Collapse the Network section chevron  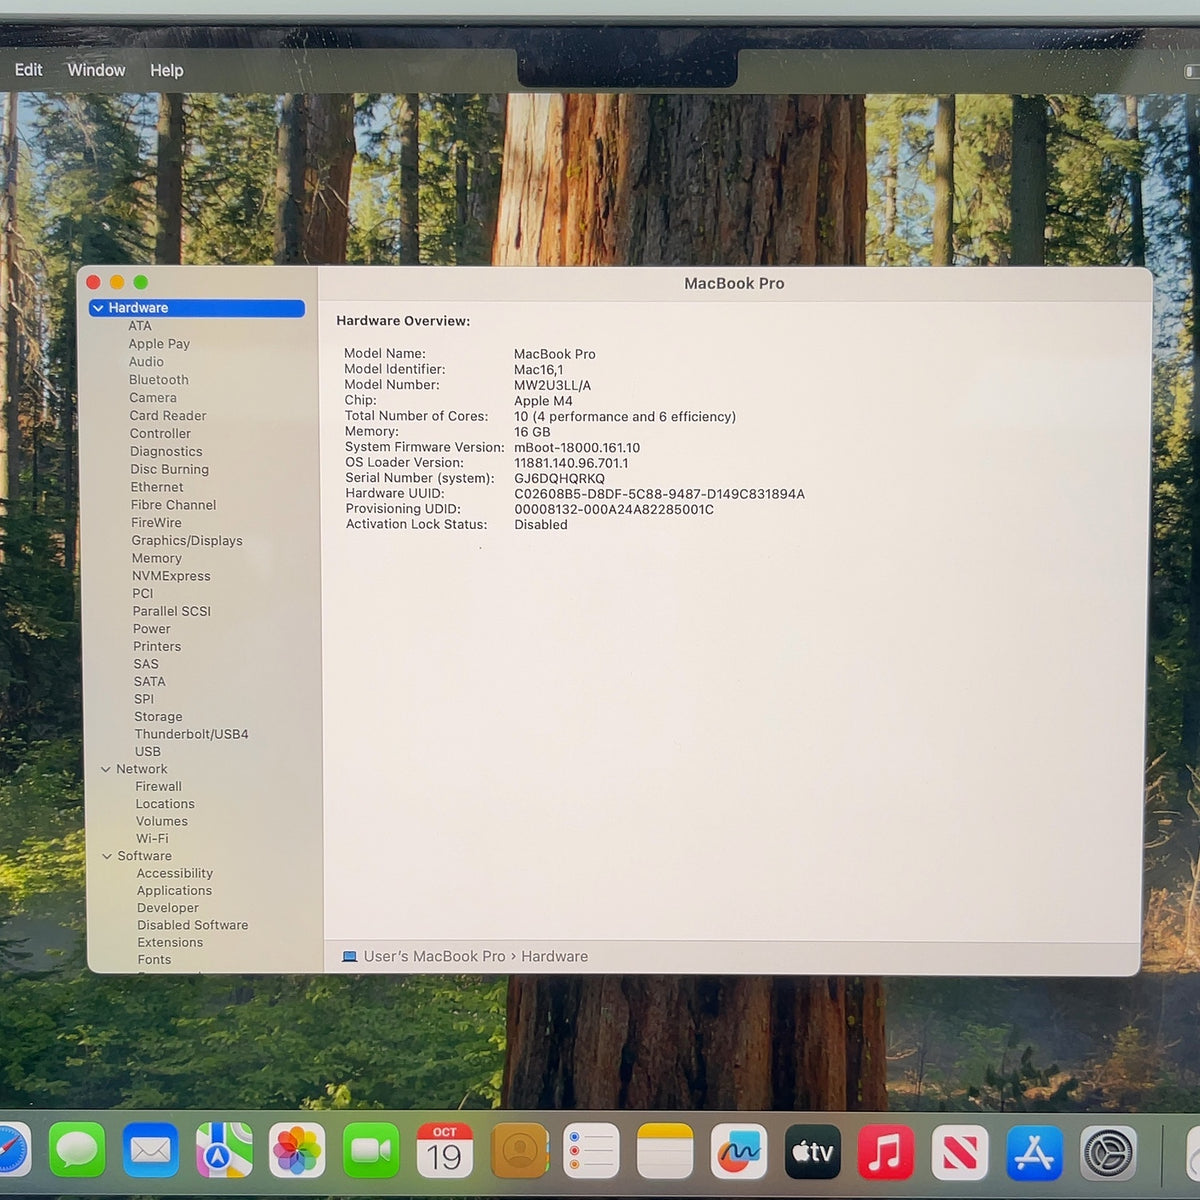106,769
